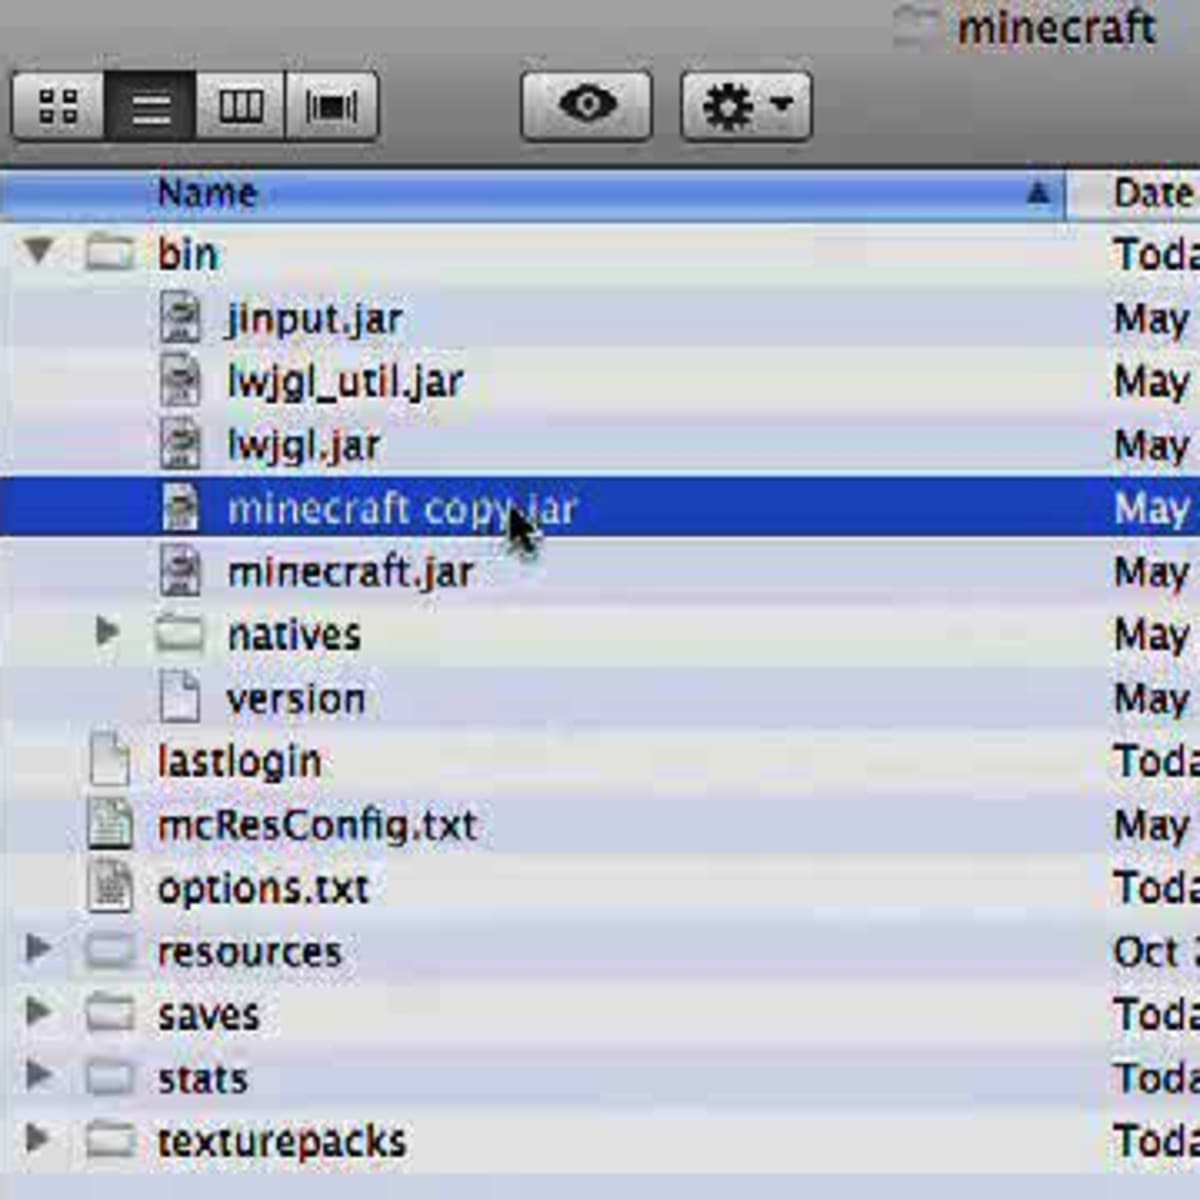Switch to list view

click(150, 105)
